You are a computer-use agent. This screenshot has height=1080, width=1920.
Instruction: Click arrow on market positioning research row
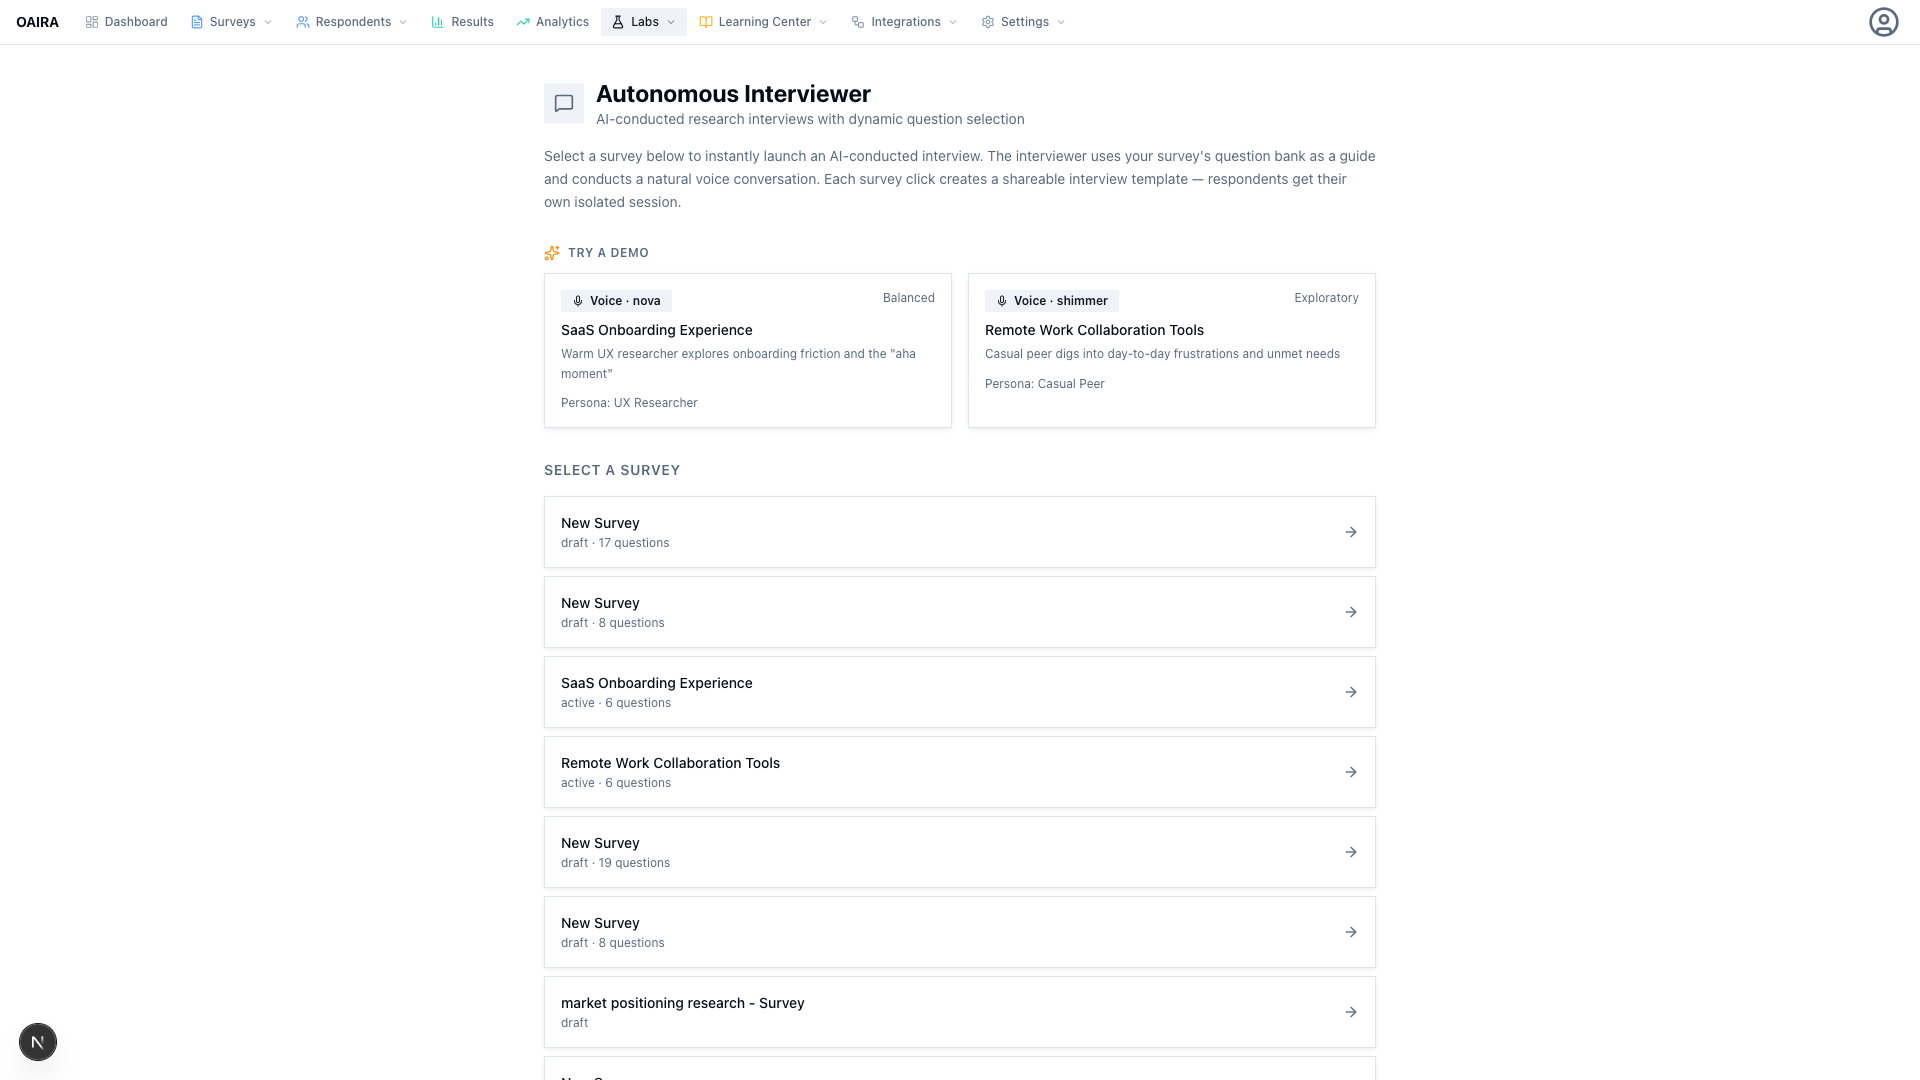coord(1351,1012)
